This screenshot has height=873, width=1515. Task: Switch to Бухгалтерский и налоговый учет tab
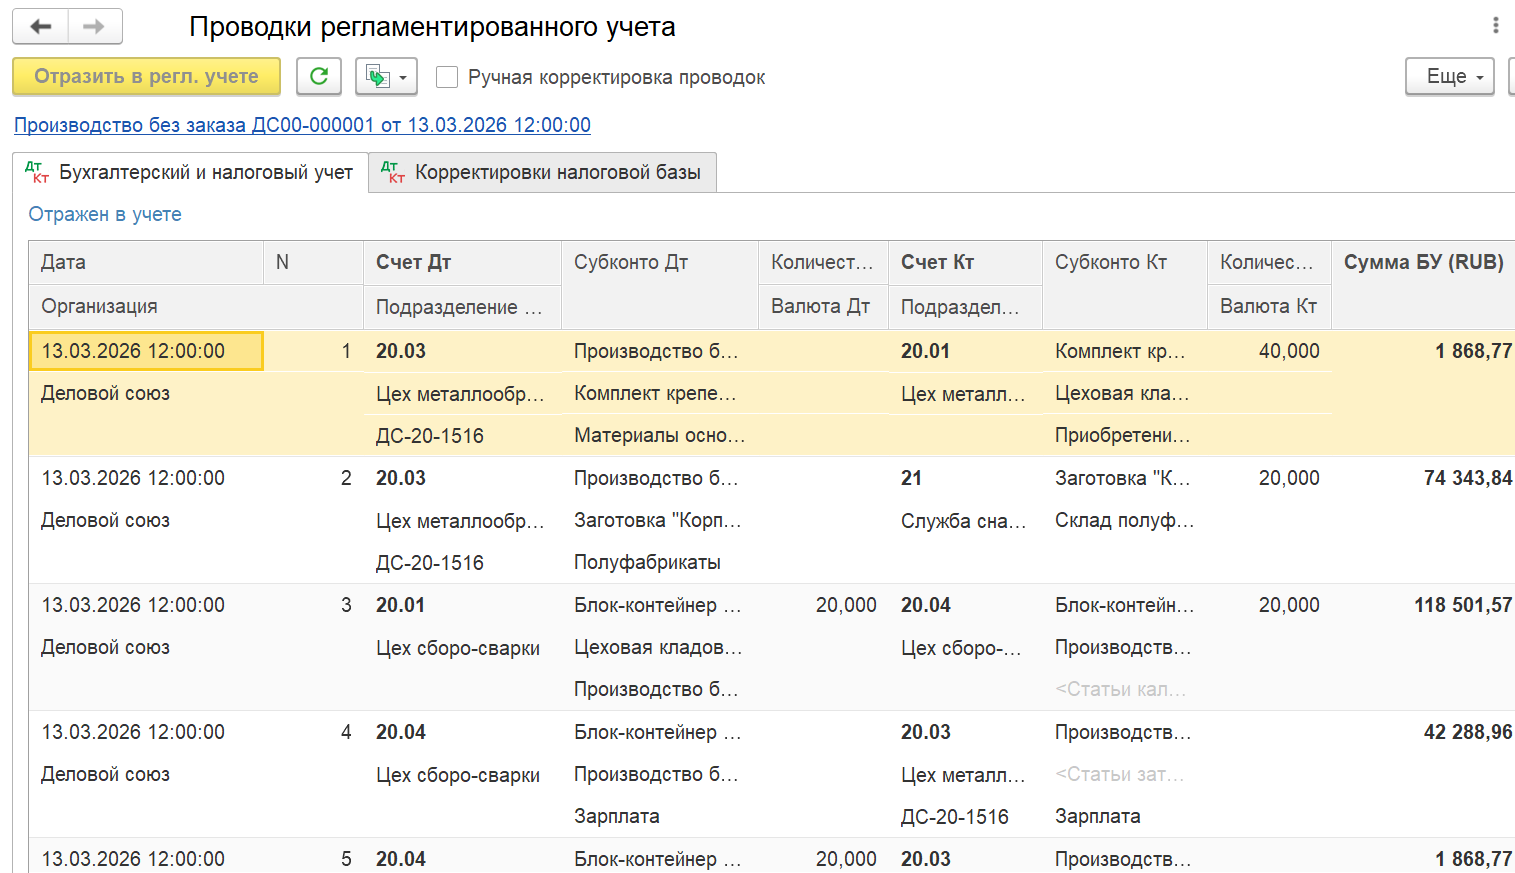[x=191, y=172]
